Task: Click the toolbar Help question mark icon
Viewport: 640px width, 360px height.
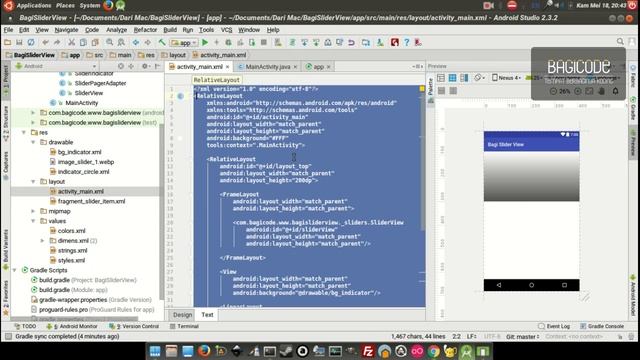Action: (407, 42)
